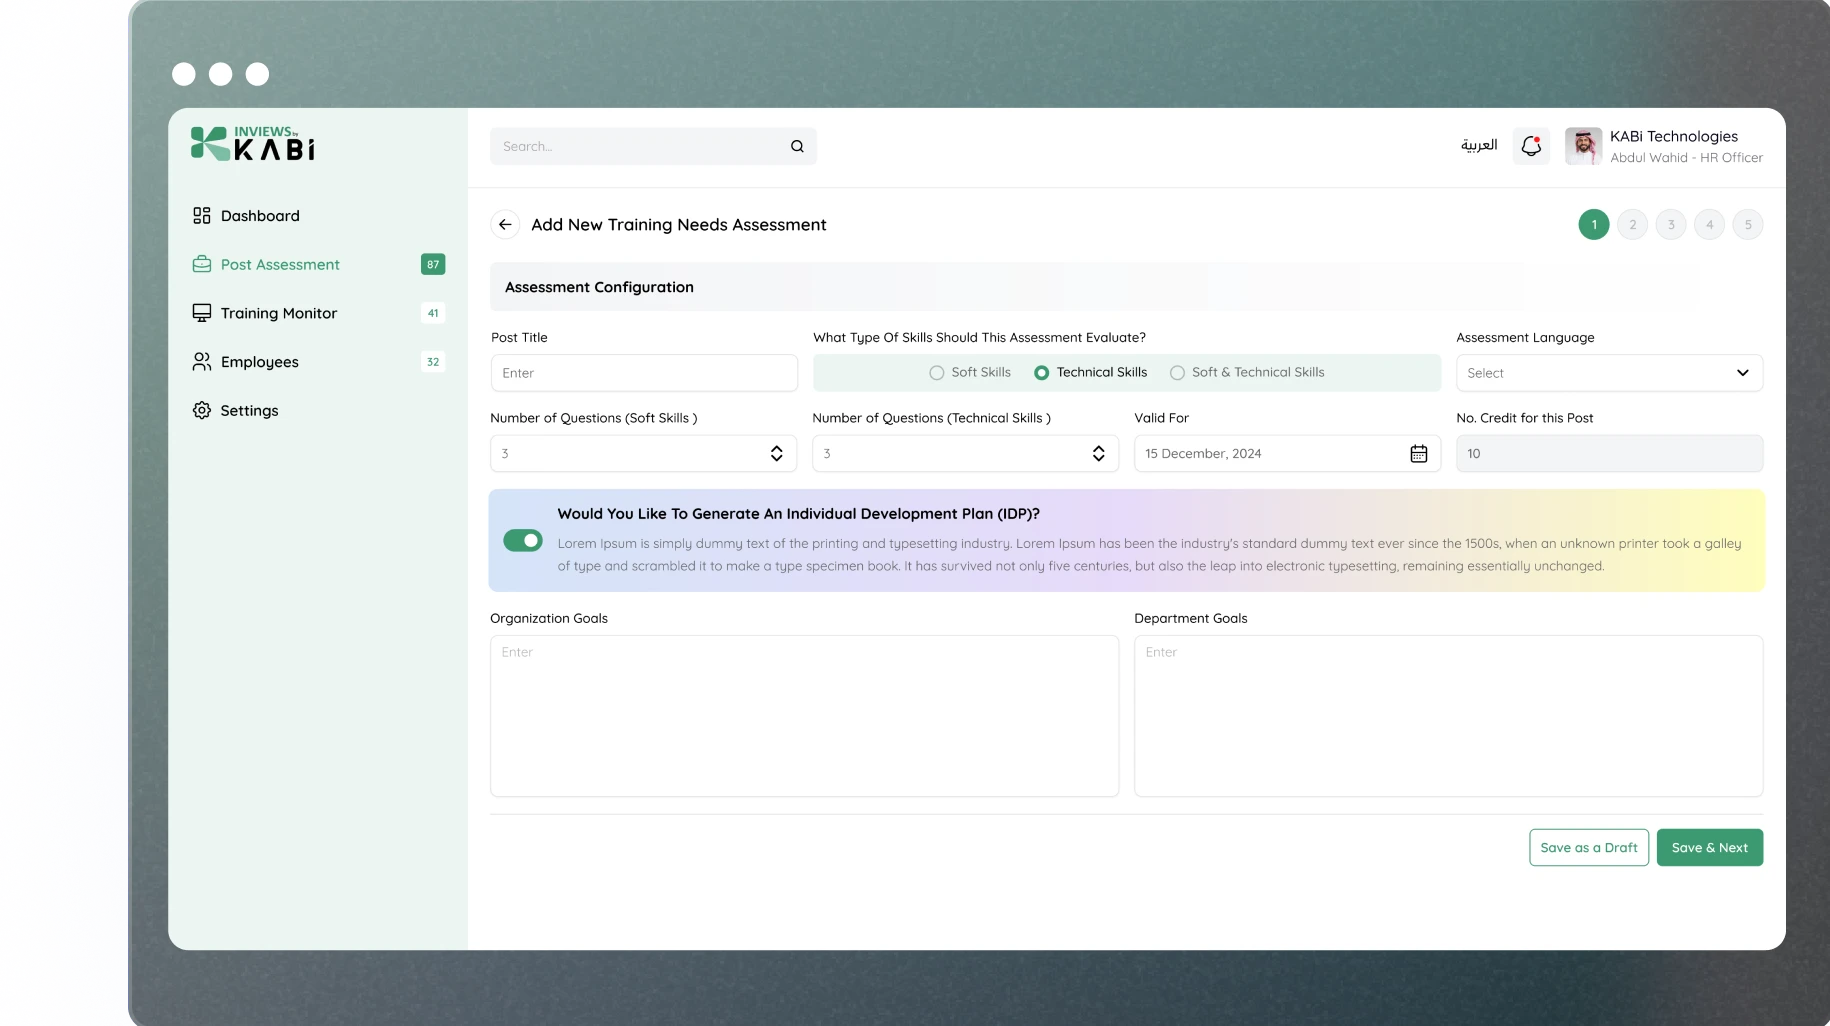The width and height of the screenshot is (1830, 1026).
Task: Click the No. Credit for this Post field
Action: point(1609,454)
